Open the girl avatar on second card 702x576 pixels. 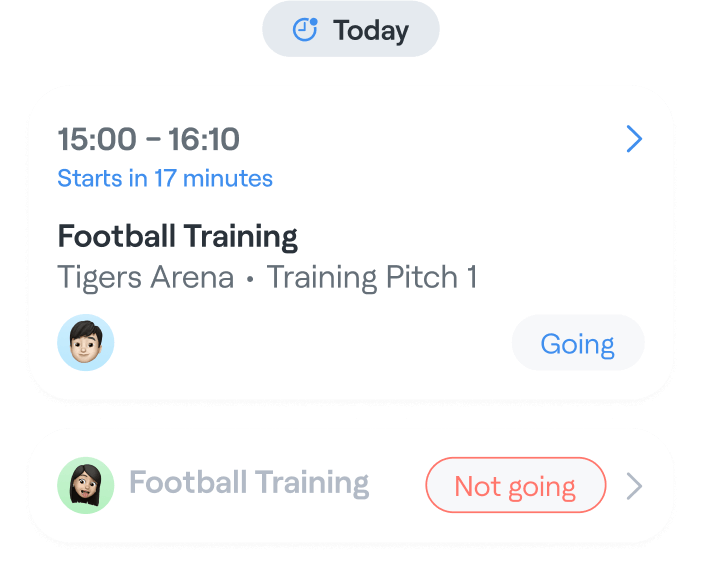coord(86,486)
